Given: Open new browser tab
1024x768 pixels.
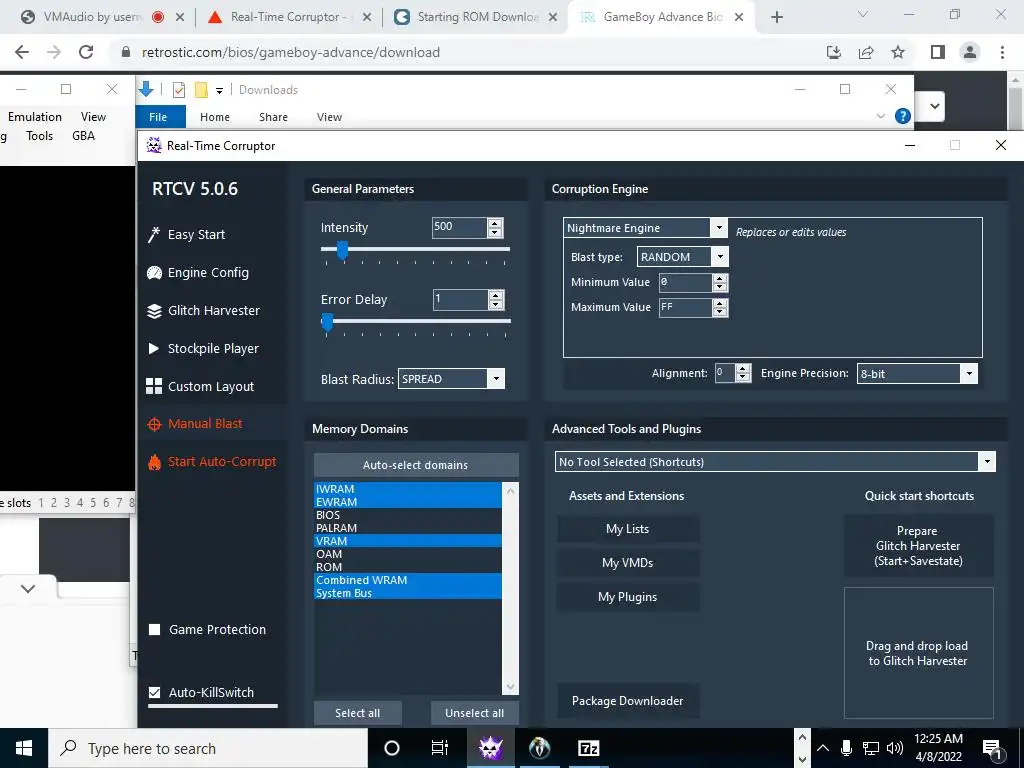Looking at the screenshot, I should point(776,17).
